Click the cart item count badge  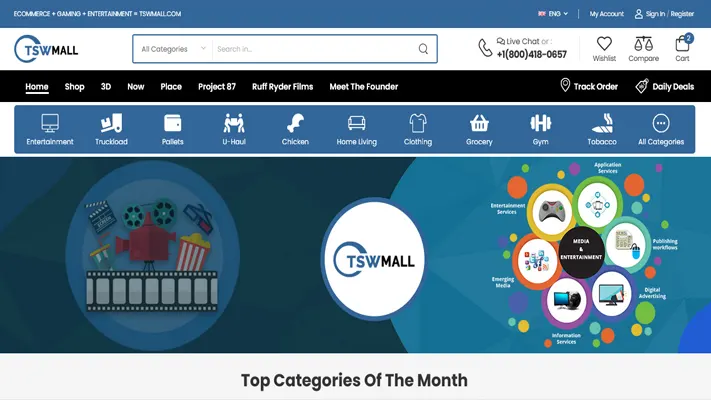pyautogui.click(x=689, y=38)
